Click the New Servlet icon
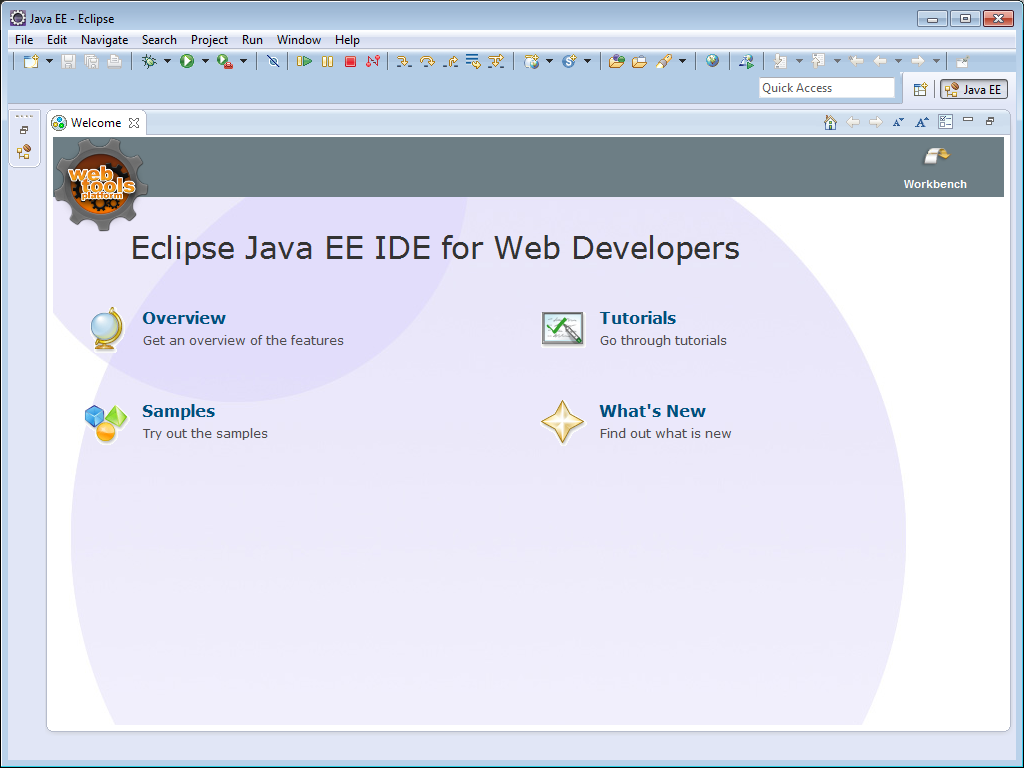 569,61
